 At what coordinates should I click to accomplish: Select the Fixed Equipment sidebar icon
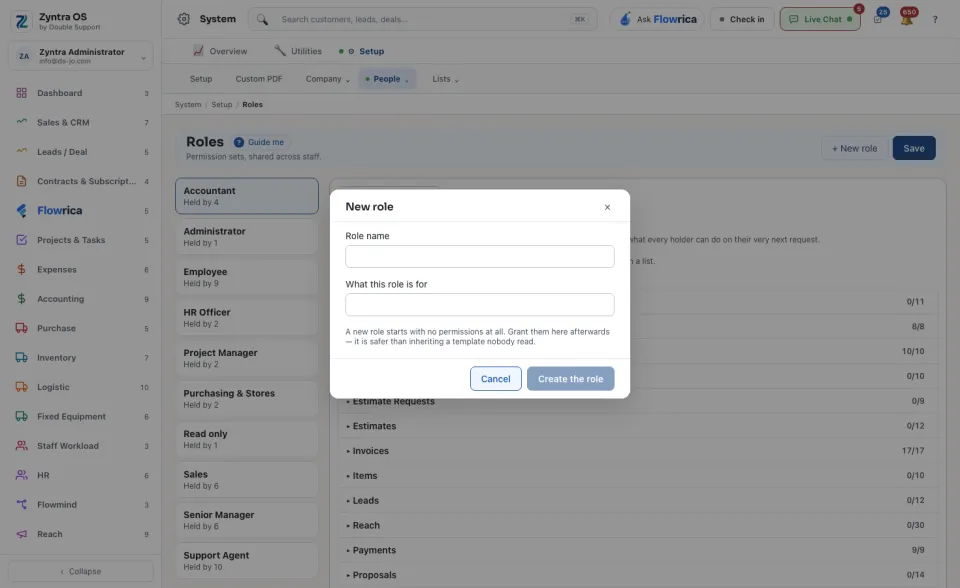tap(21, 416)
